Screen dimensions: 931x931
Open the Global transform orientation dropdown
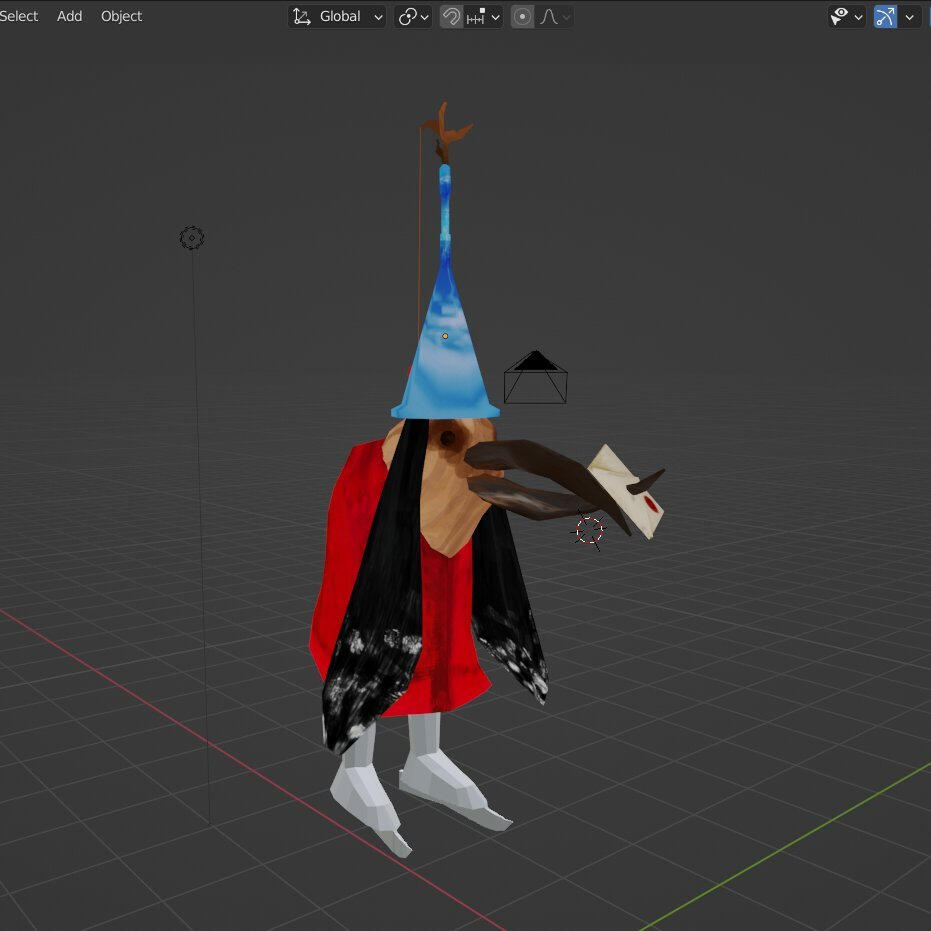click(338, 16)
